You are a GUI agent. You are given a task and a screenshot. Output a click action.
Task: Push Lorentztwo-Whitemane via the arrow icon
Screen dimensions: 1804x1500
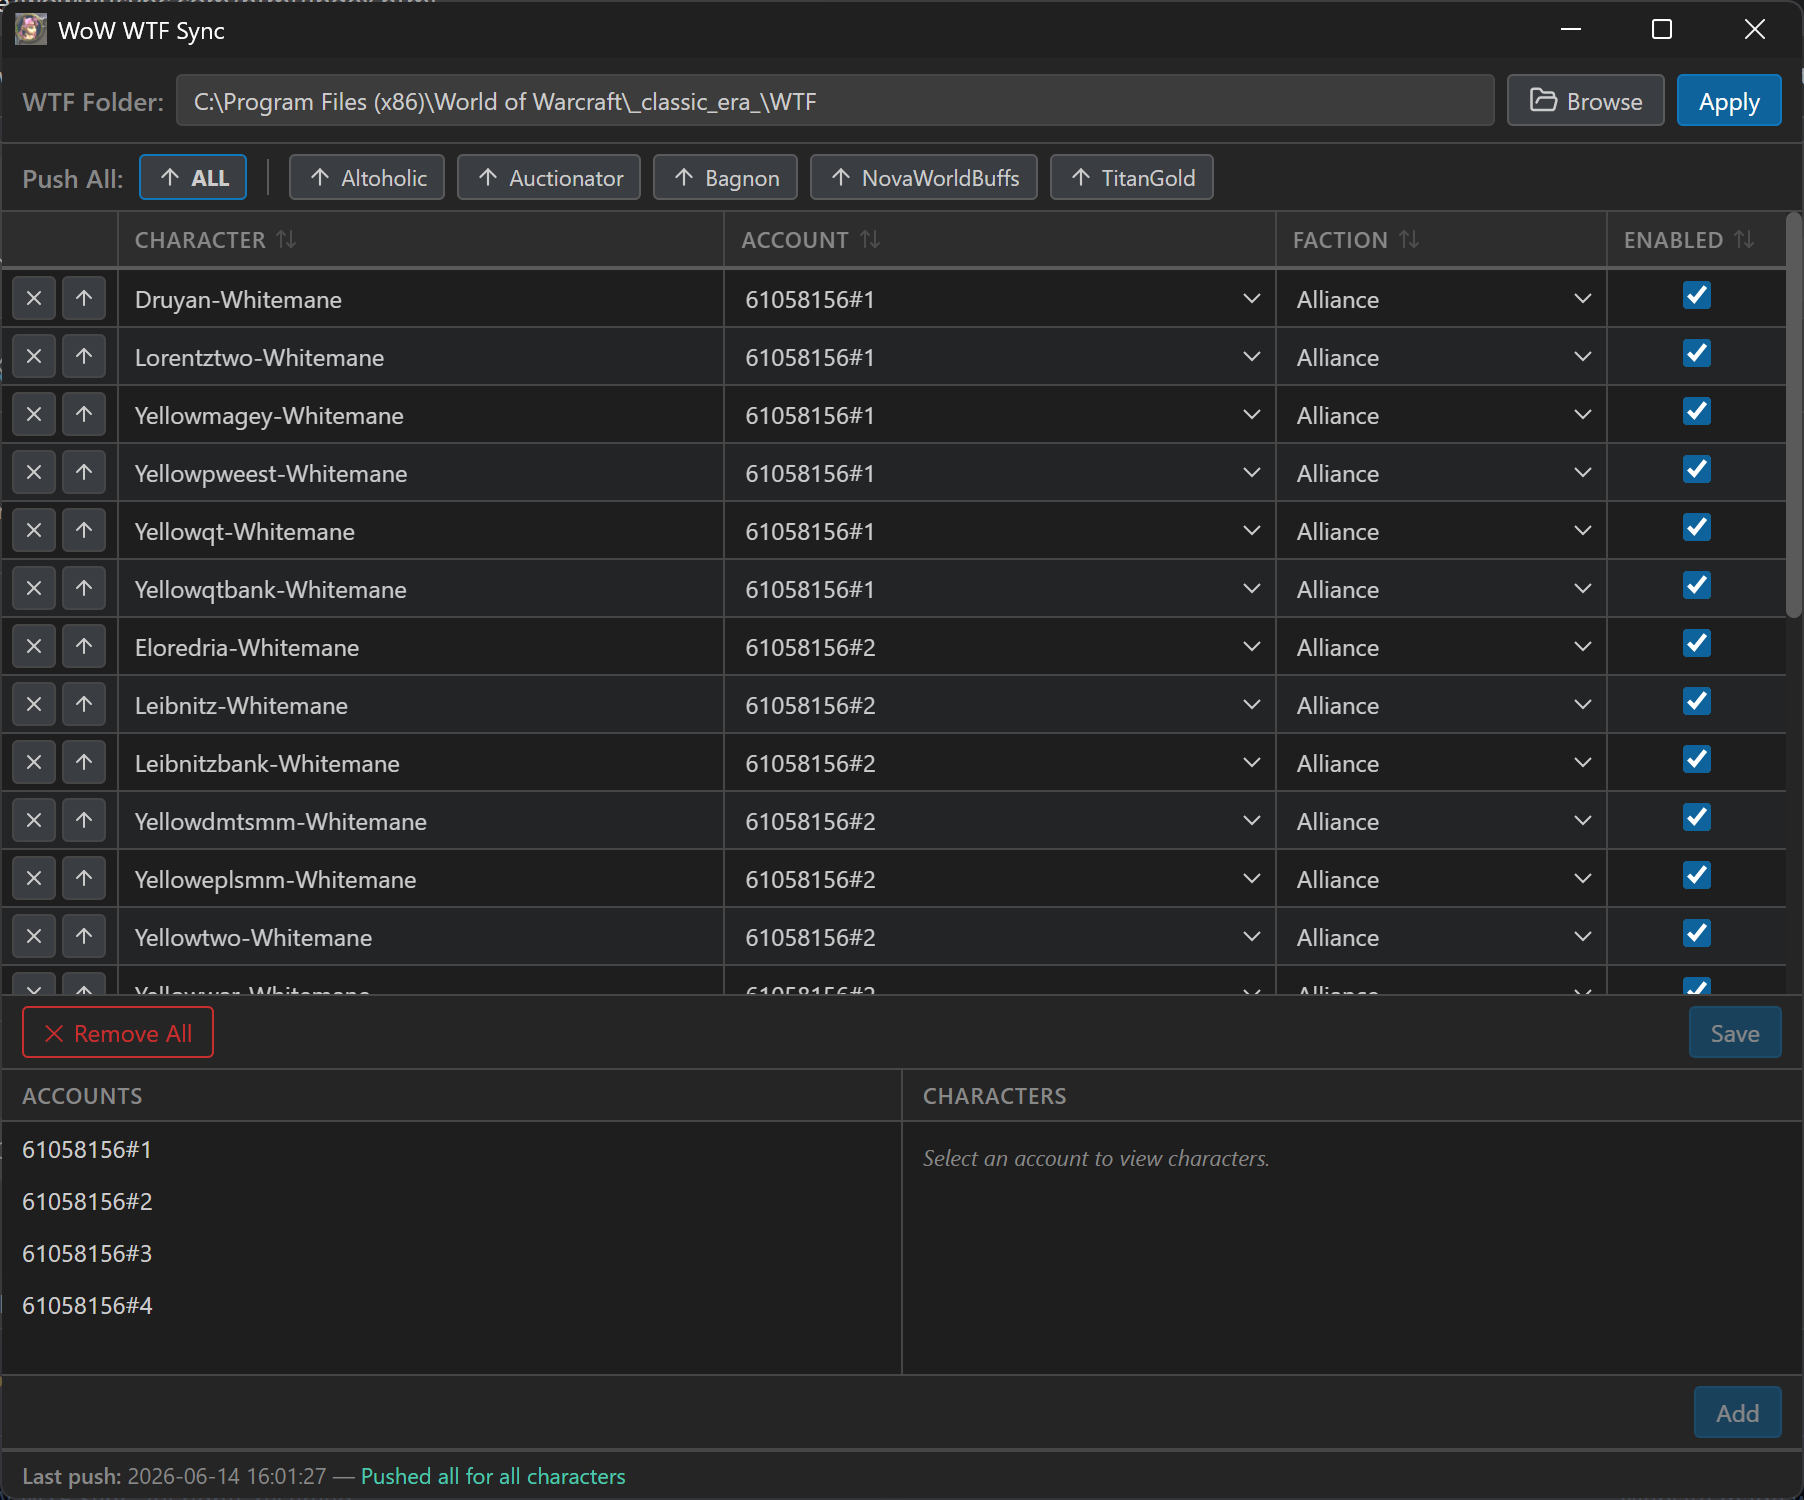tap(84, 356)
